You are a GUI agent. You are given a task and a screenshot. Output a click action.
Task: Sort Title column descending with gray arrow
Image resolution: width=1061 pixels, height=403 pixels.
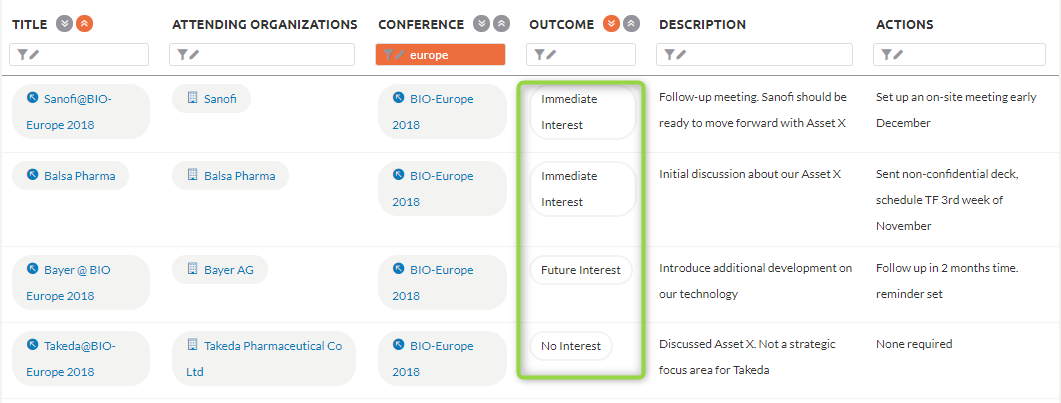click(x=64, y=24)
